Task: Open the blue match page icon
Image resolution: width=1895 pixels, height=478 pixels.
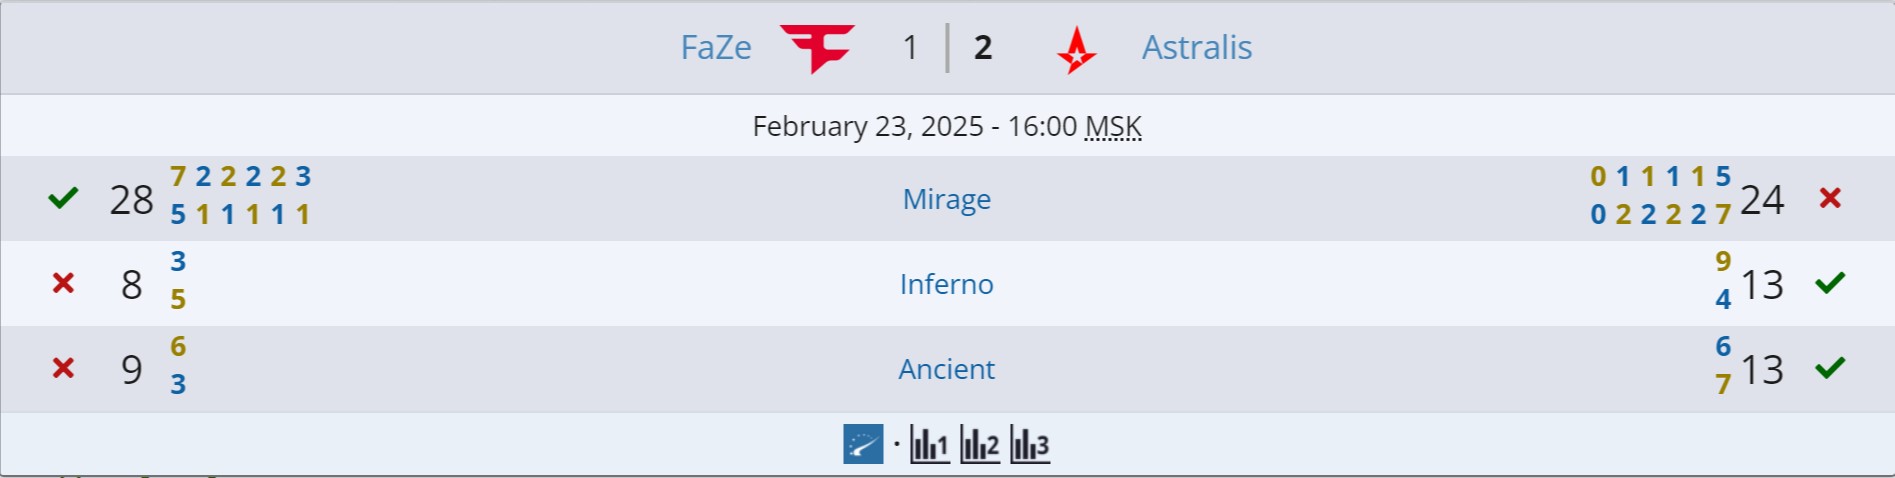Action: (863, 444)
